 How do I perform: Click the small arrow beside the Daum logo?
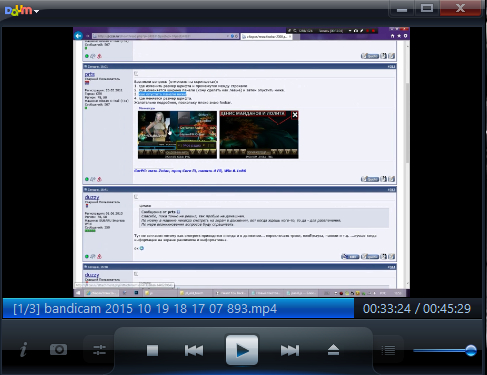click(36, 11)
